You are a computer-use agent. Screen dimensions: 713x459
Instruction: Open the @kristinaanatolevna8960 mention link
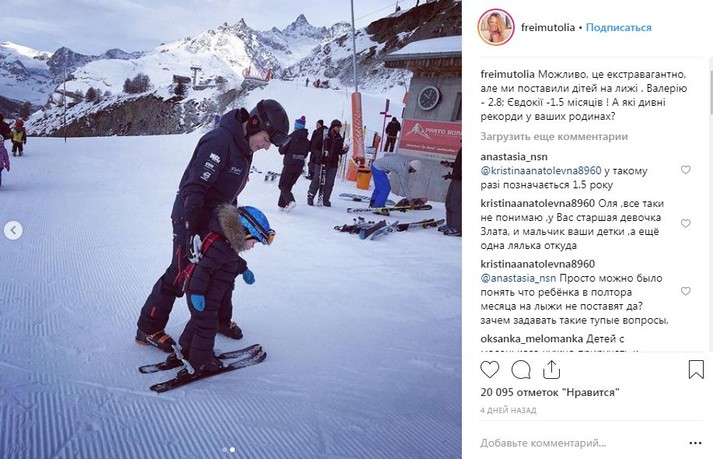point(541,171)
